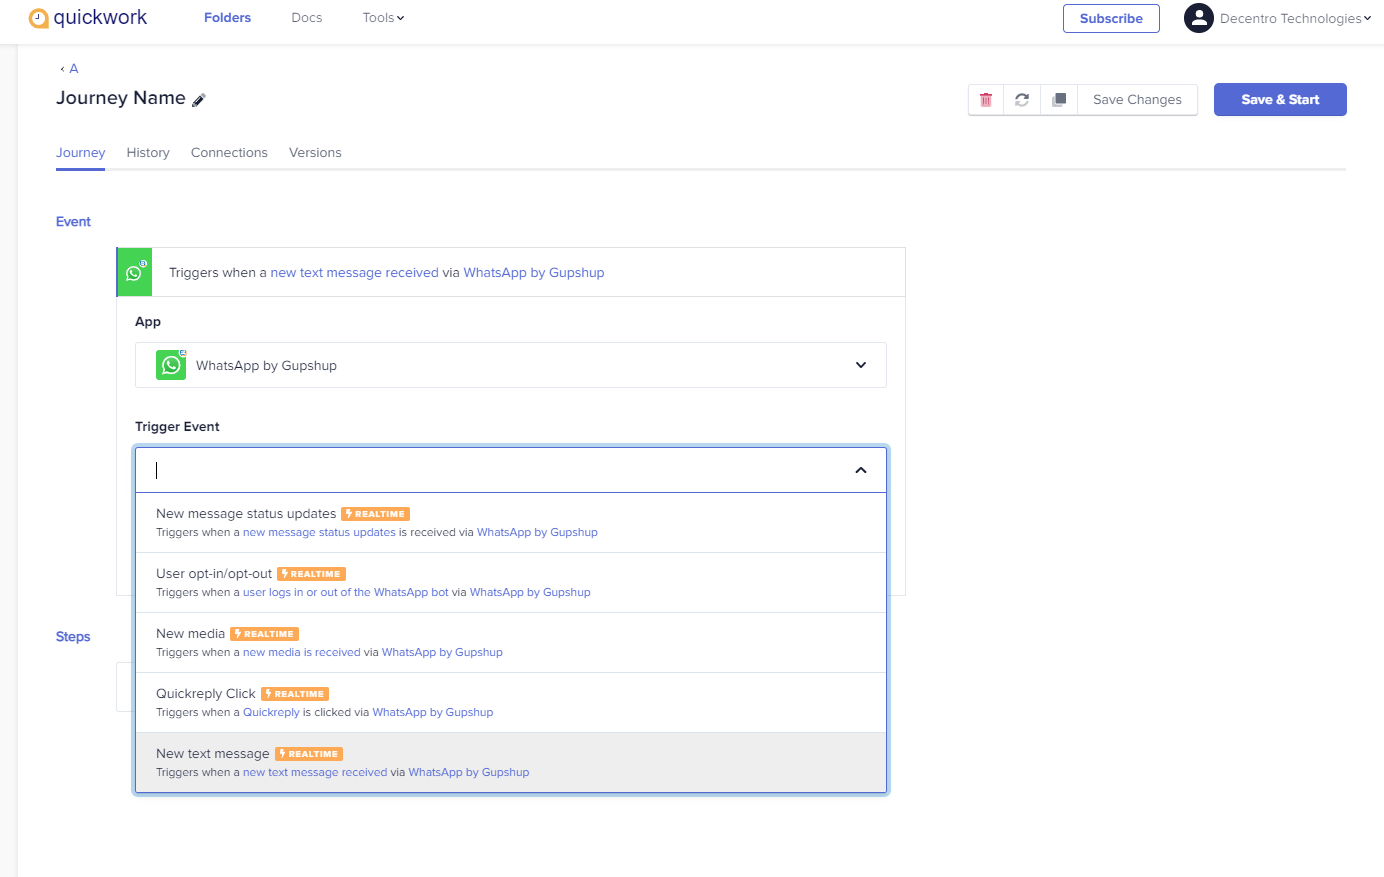Click WhatsApp icon in App selector

171,365
